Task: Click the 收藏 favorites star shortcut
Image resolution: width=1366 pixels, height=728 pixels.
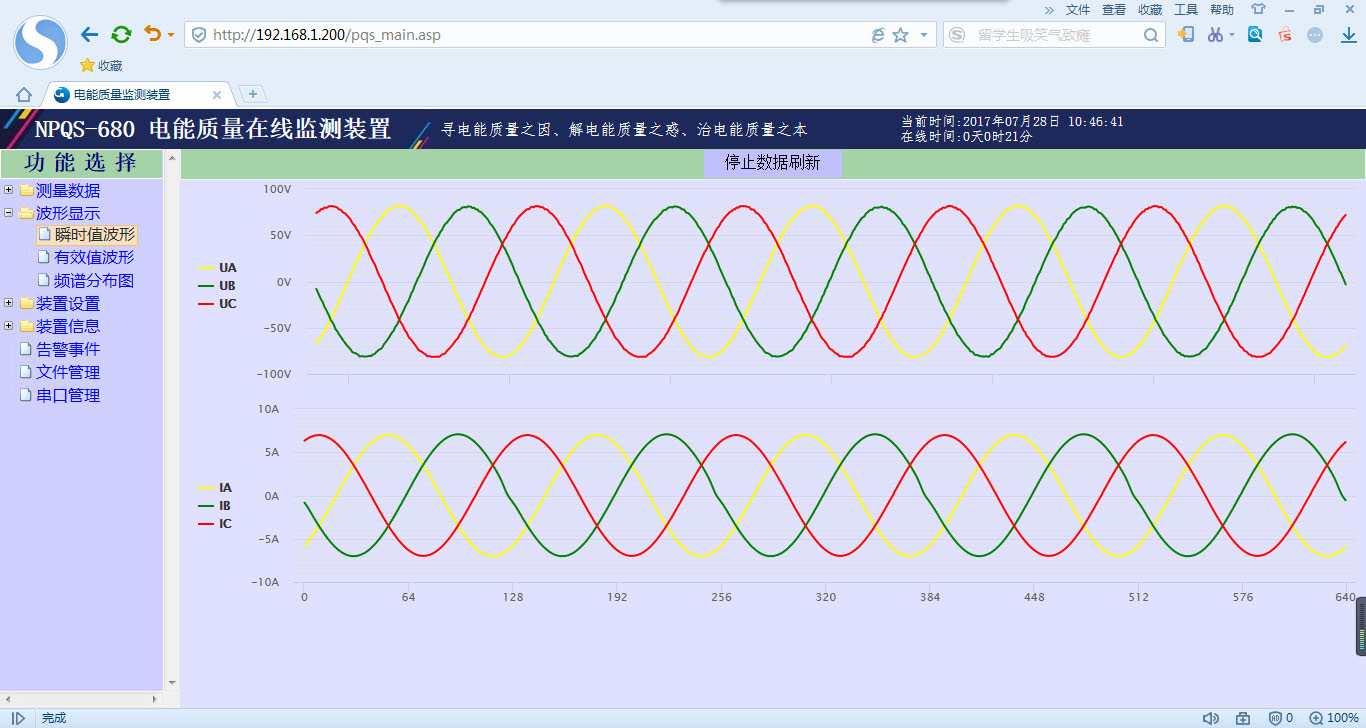Action: (101, 65)
